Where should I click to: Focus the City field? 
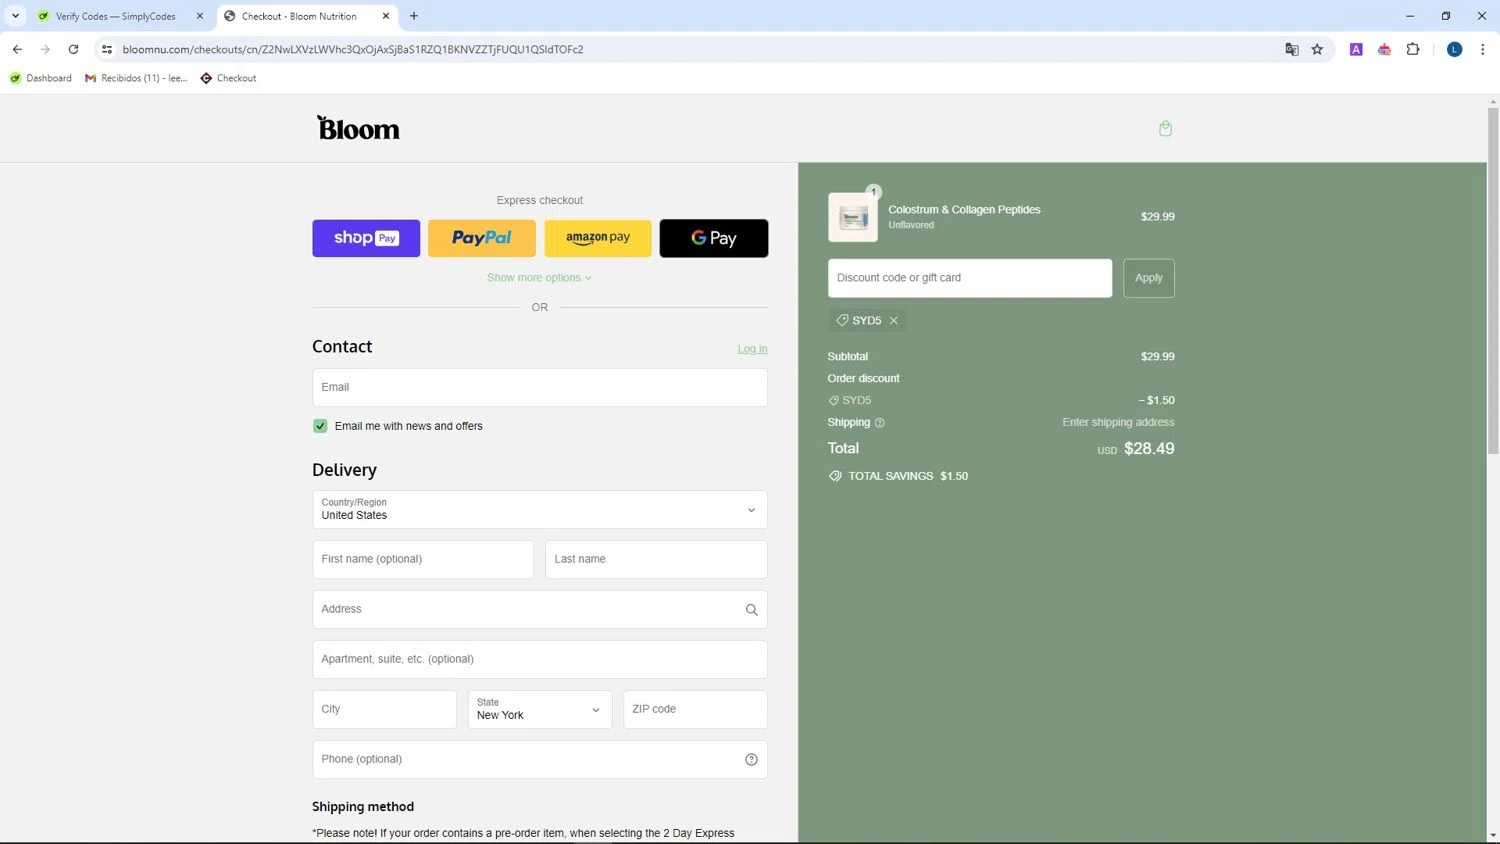coord(384,710)
